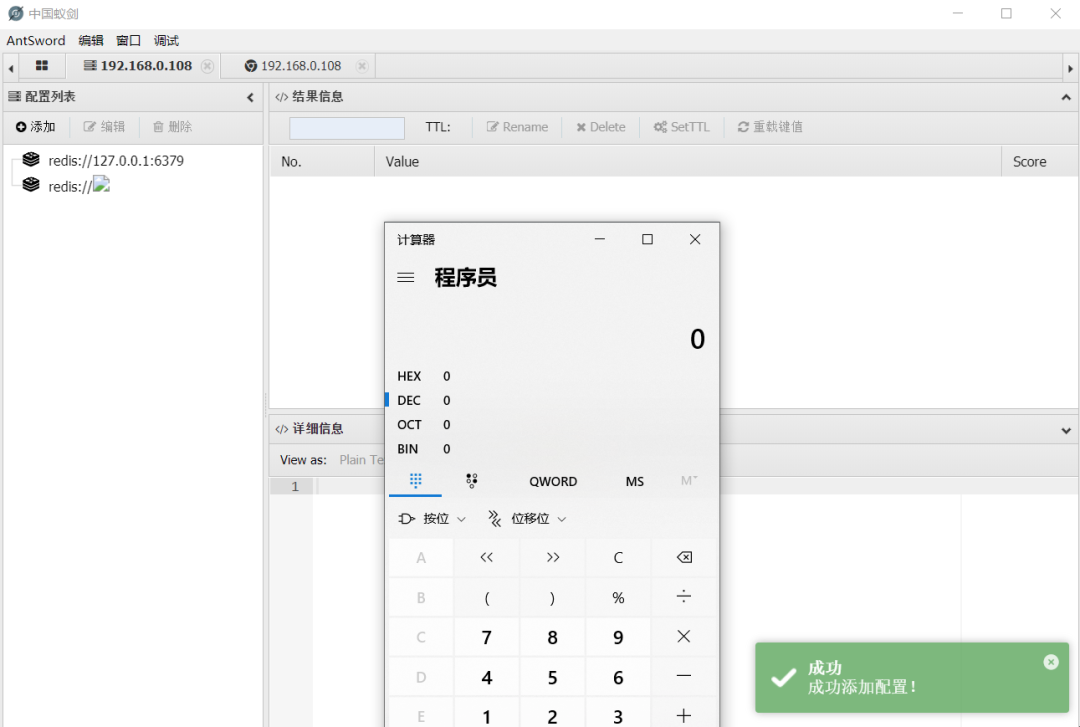This screenshot has width=1080, height=727.
Task: Switch to the bit toggling keypad
Action: (472, 481)
